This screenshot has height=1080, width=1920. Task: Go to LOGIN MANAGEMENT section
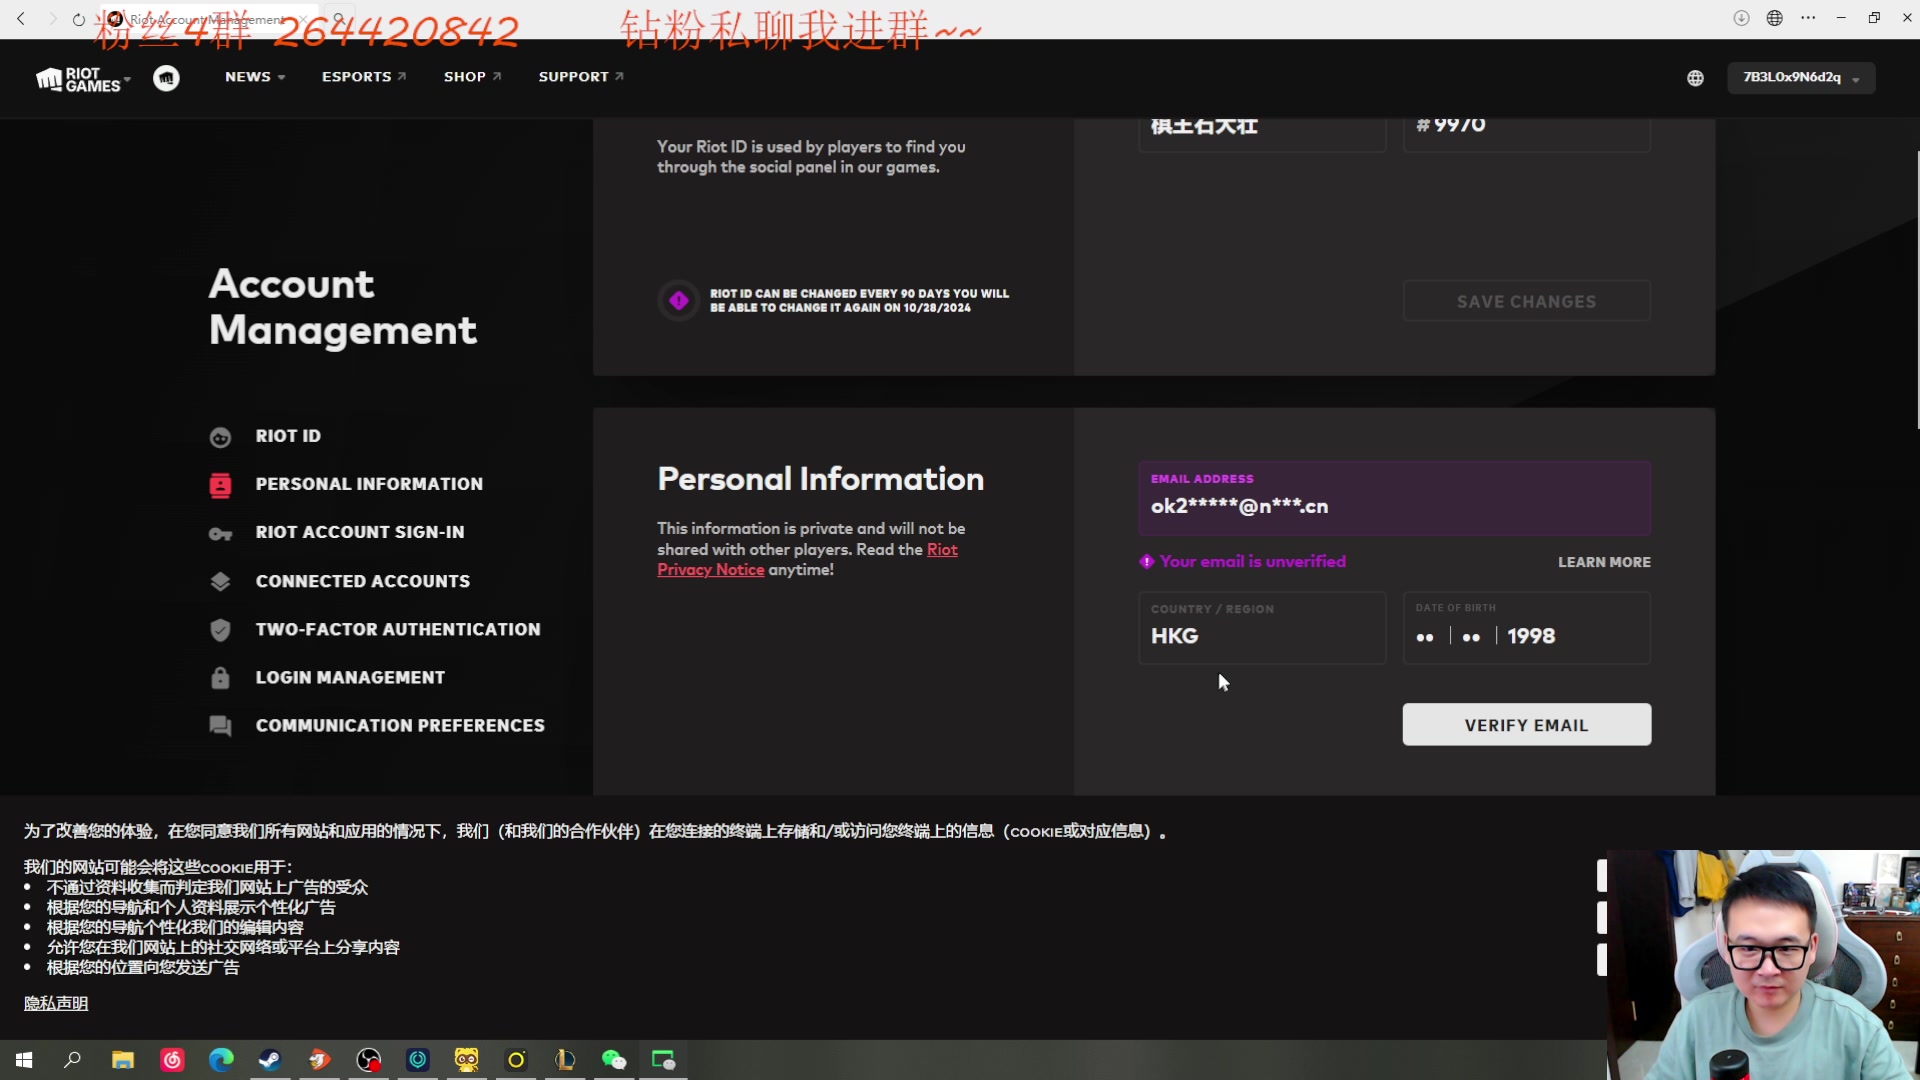click(x=350, y=677)
